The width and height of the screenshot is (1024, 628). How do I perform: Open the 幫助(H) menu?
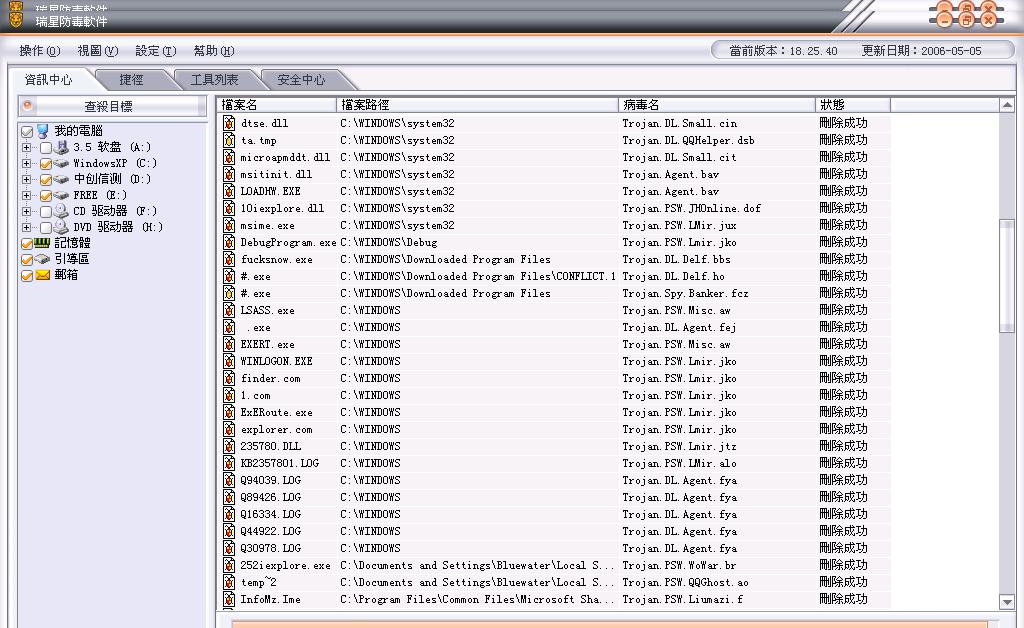(x=214, y=50)
